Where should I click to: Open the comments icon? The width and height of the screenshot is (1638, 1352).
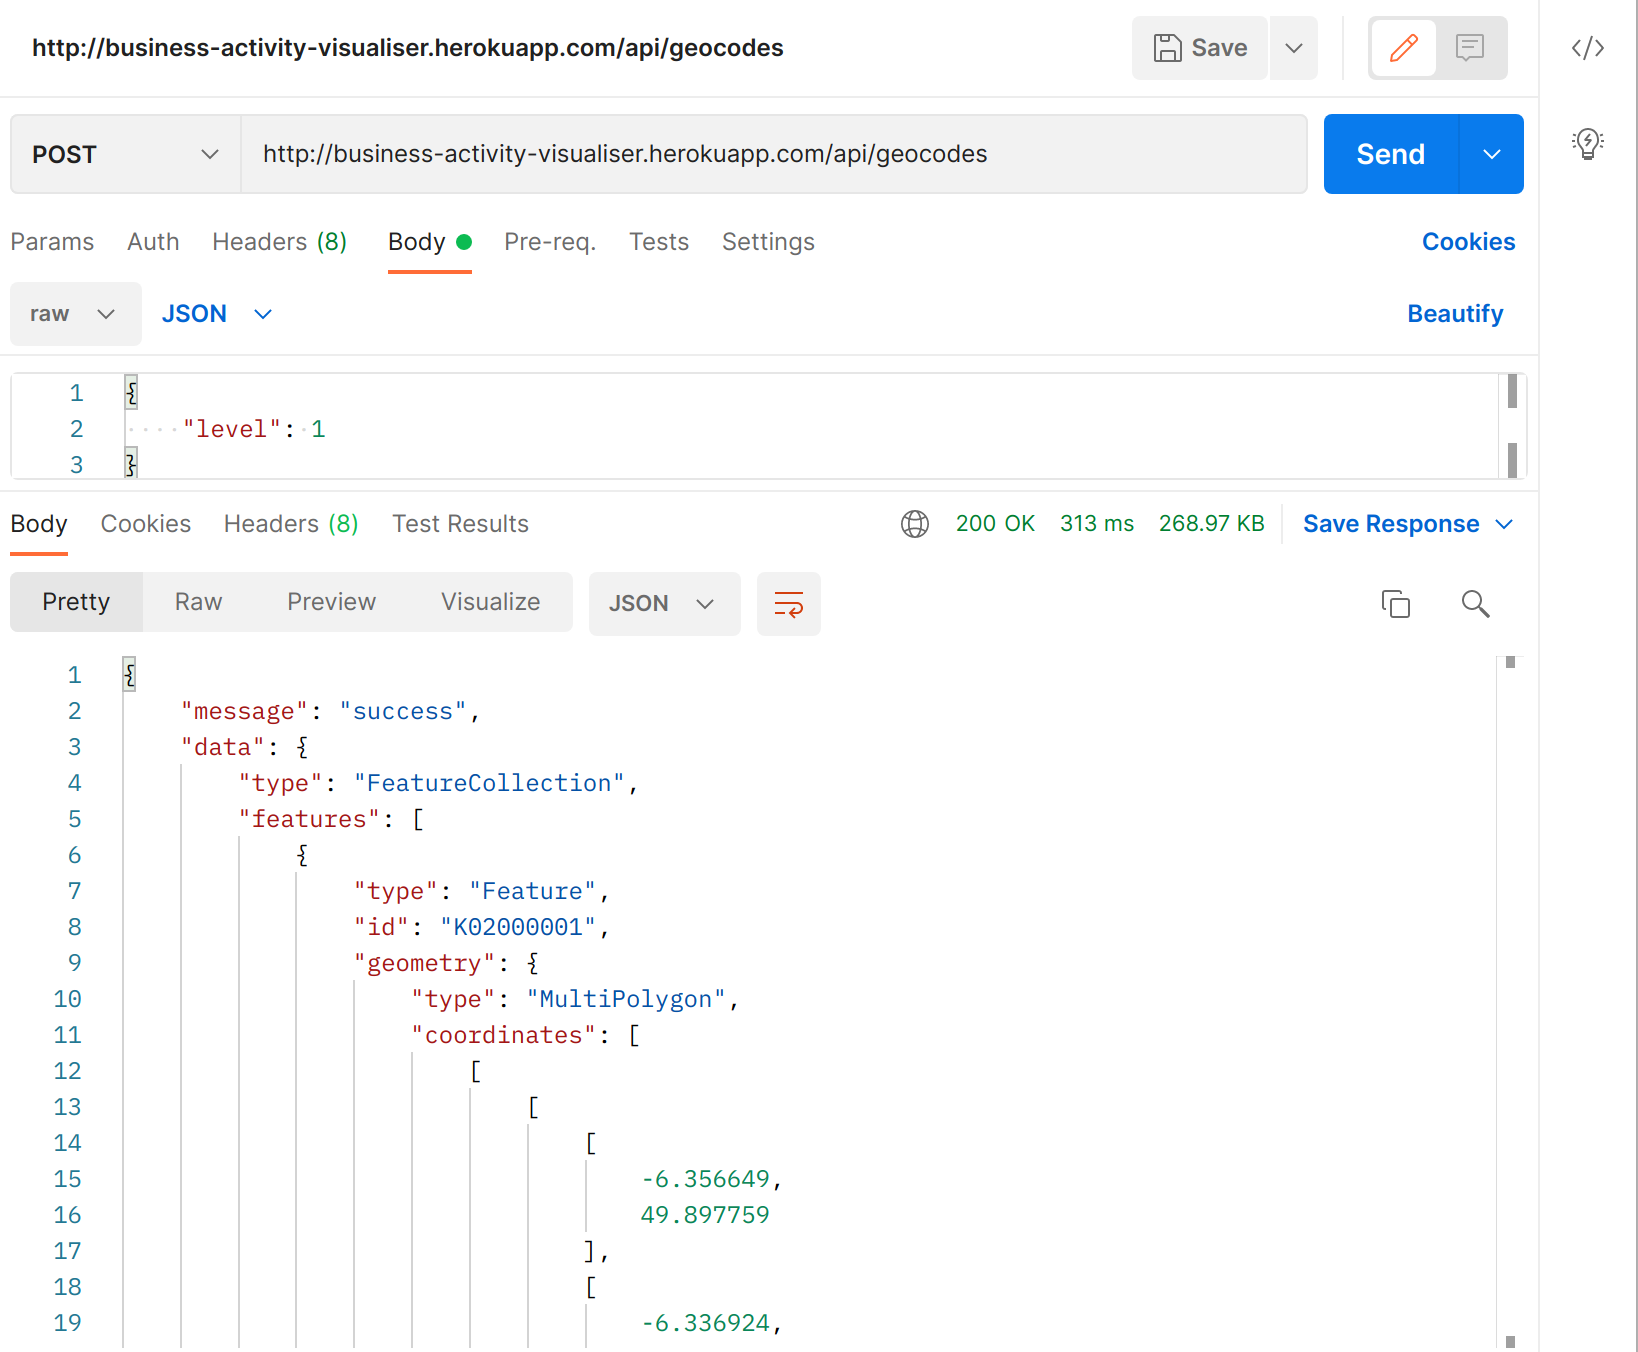point(1469,48)
